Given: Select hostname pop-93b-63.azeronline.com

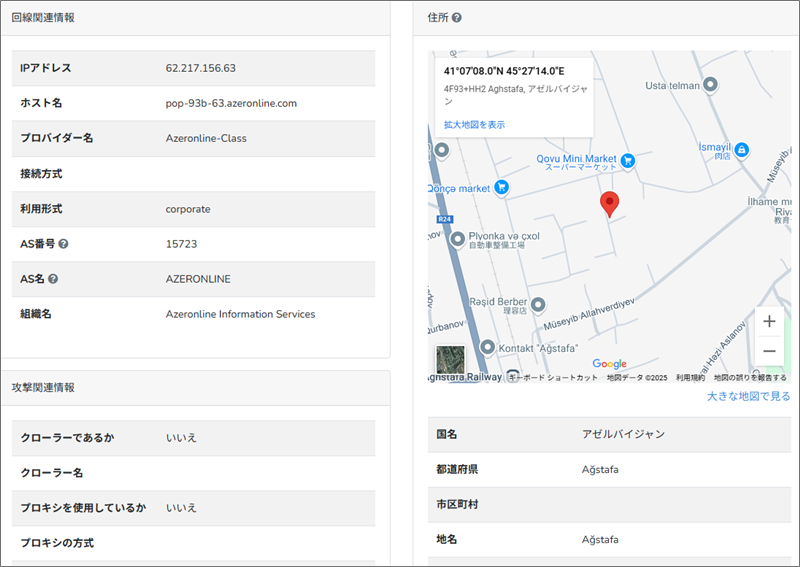Looking at the screenshot, I should tap(231, 103).
